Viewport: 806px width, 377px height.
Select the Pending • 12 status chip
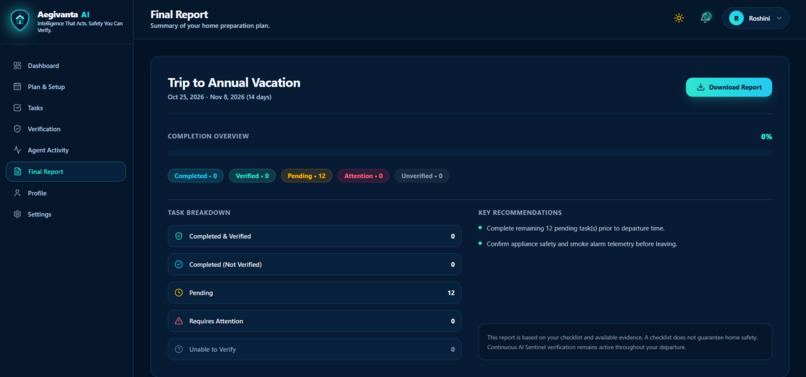tap(306, 176)
